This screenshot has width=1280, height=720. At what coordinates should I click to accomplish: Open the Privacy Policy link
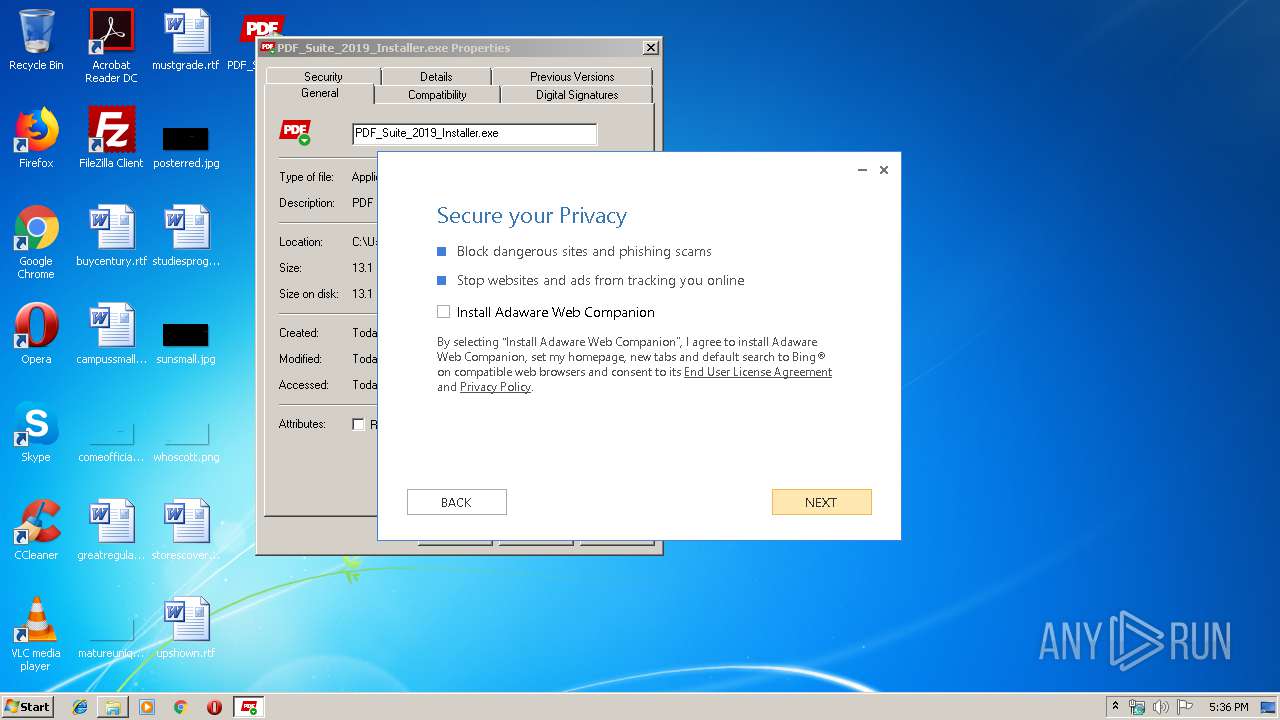click(495, 387)
